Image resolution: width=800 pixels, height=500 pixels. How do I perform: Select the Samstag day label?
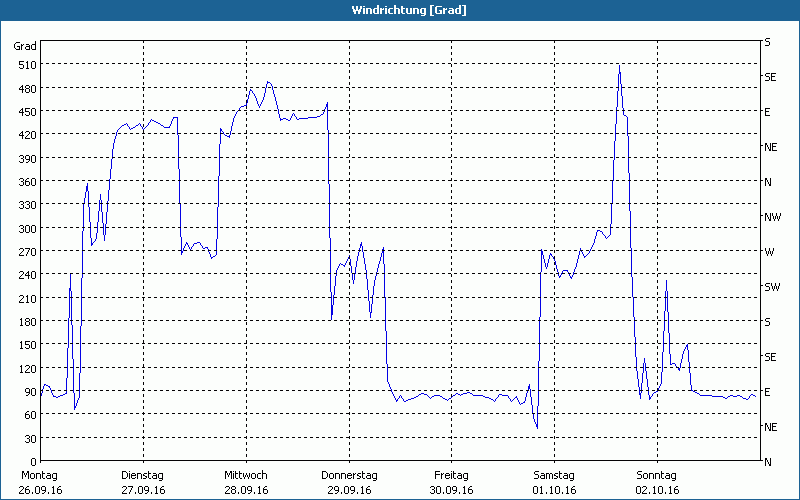[554, 475]
